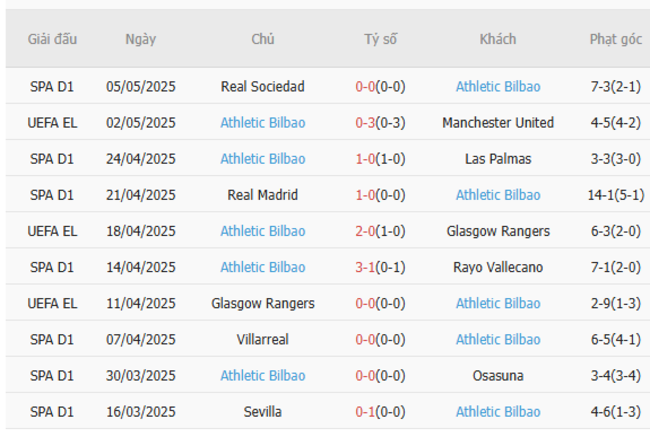Click the 0-1 score of Sevilla match

[x=365, y=412]
